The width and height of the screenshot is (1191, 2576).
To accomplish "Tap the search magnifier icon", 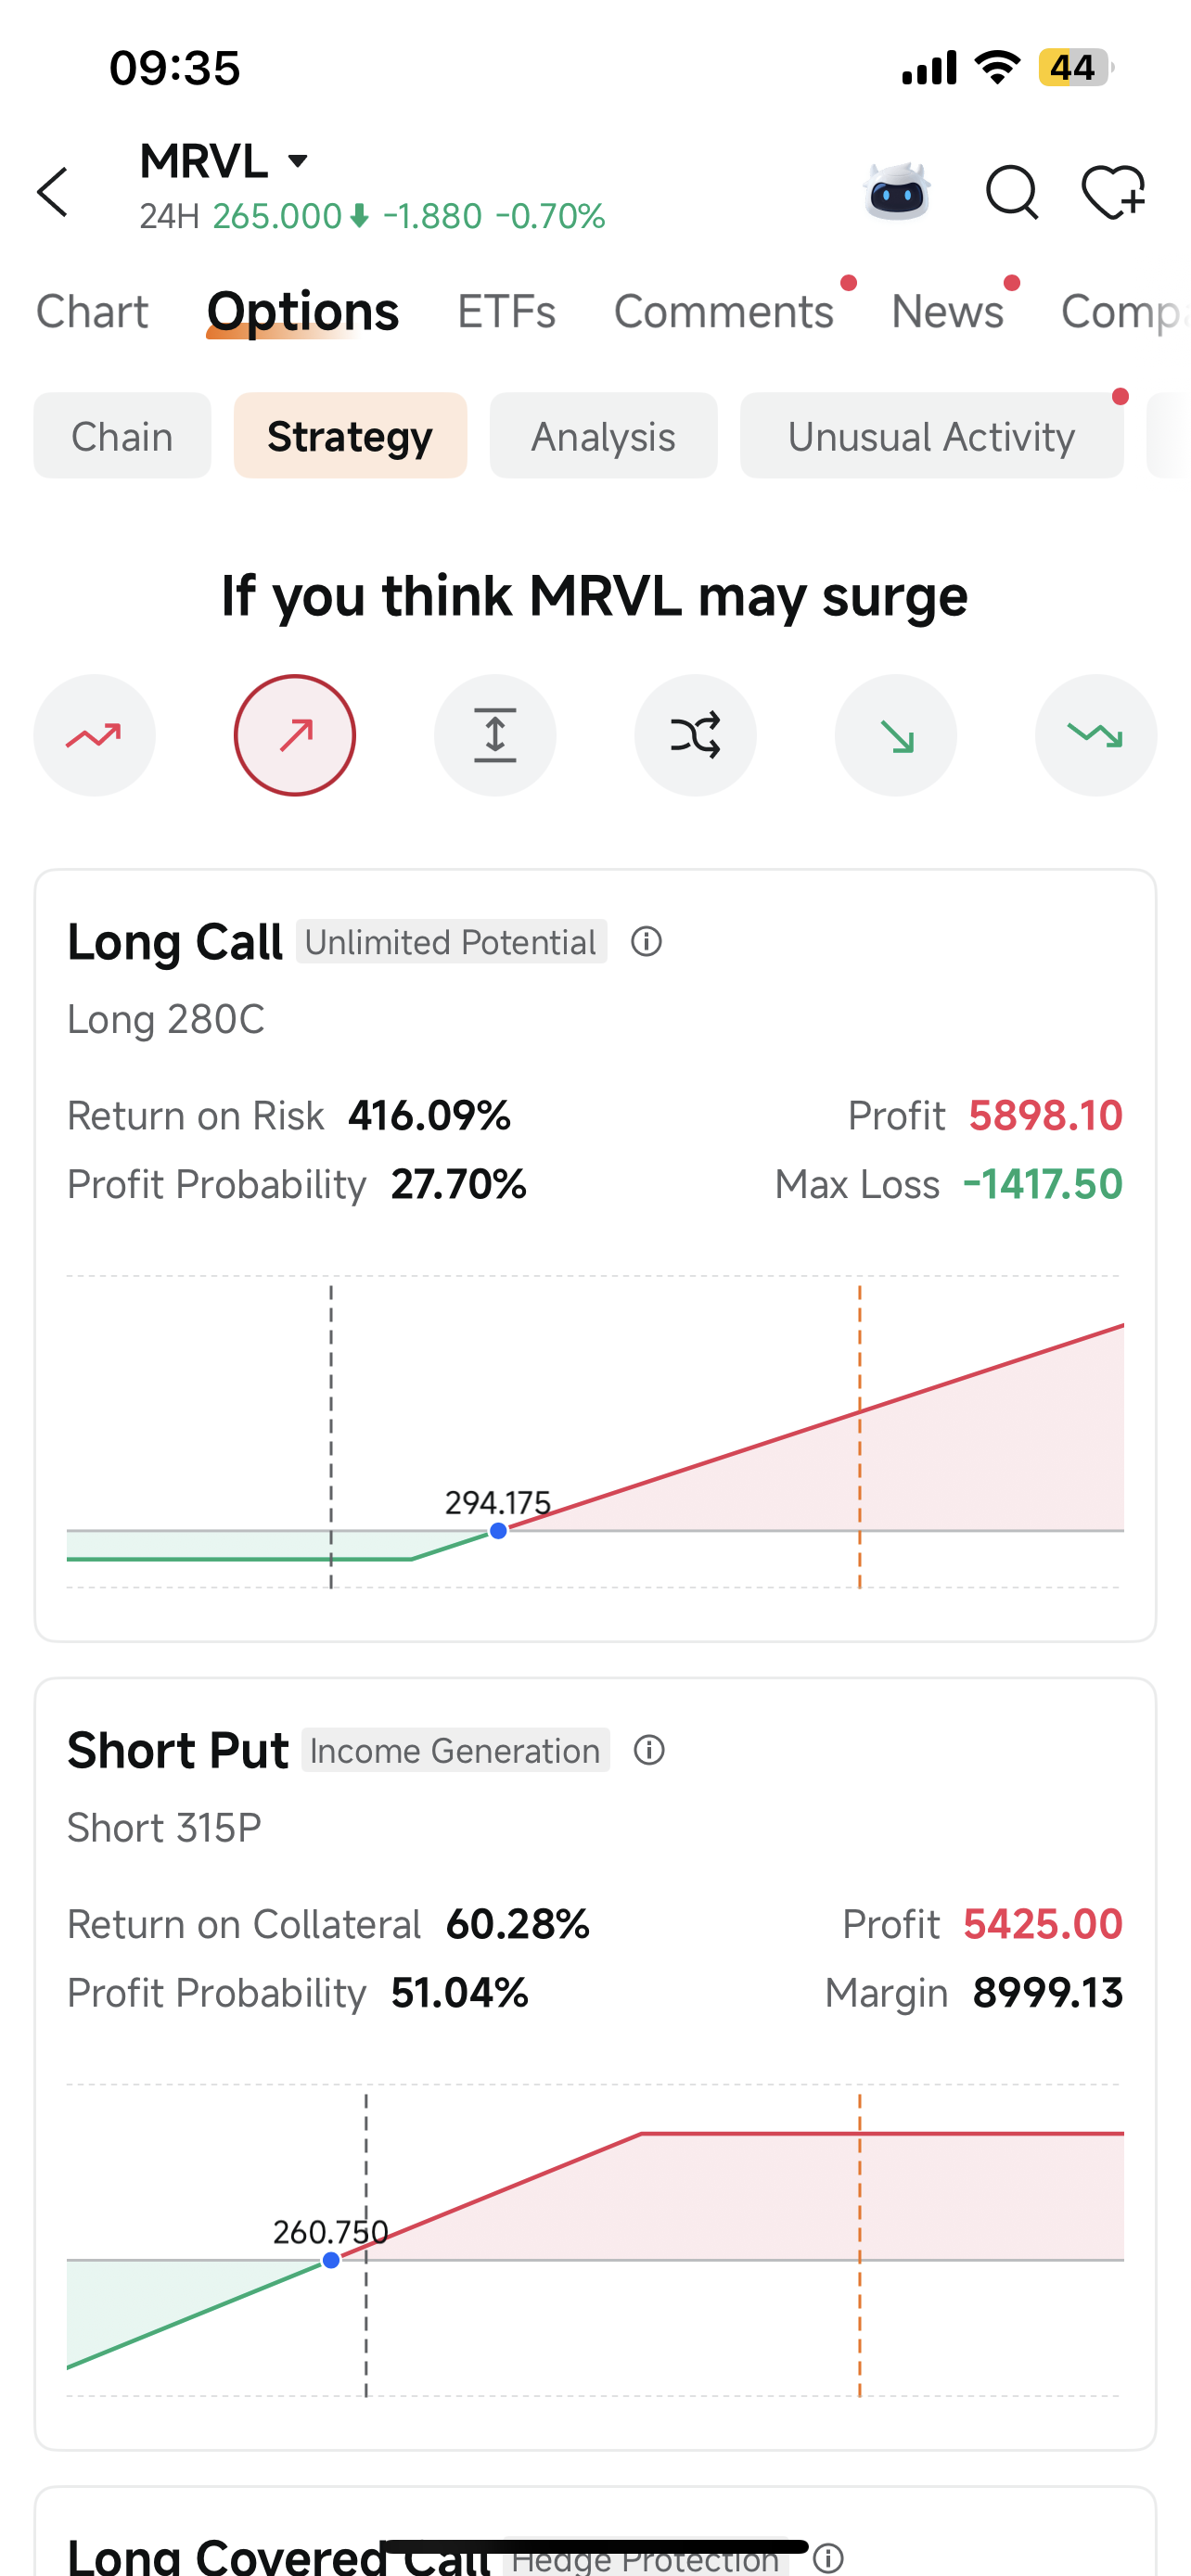I will point(1012,191).
